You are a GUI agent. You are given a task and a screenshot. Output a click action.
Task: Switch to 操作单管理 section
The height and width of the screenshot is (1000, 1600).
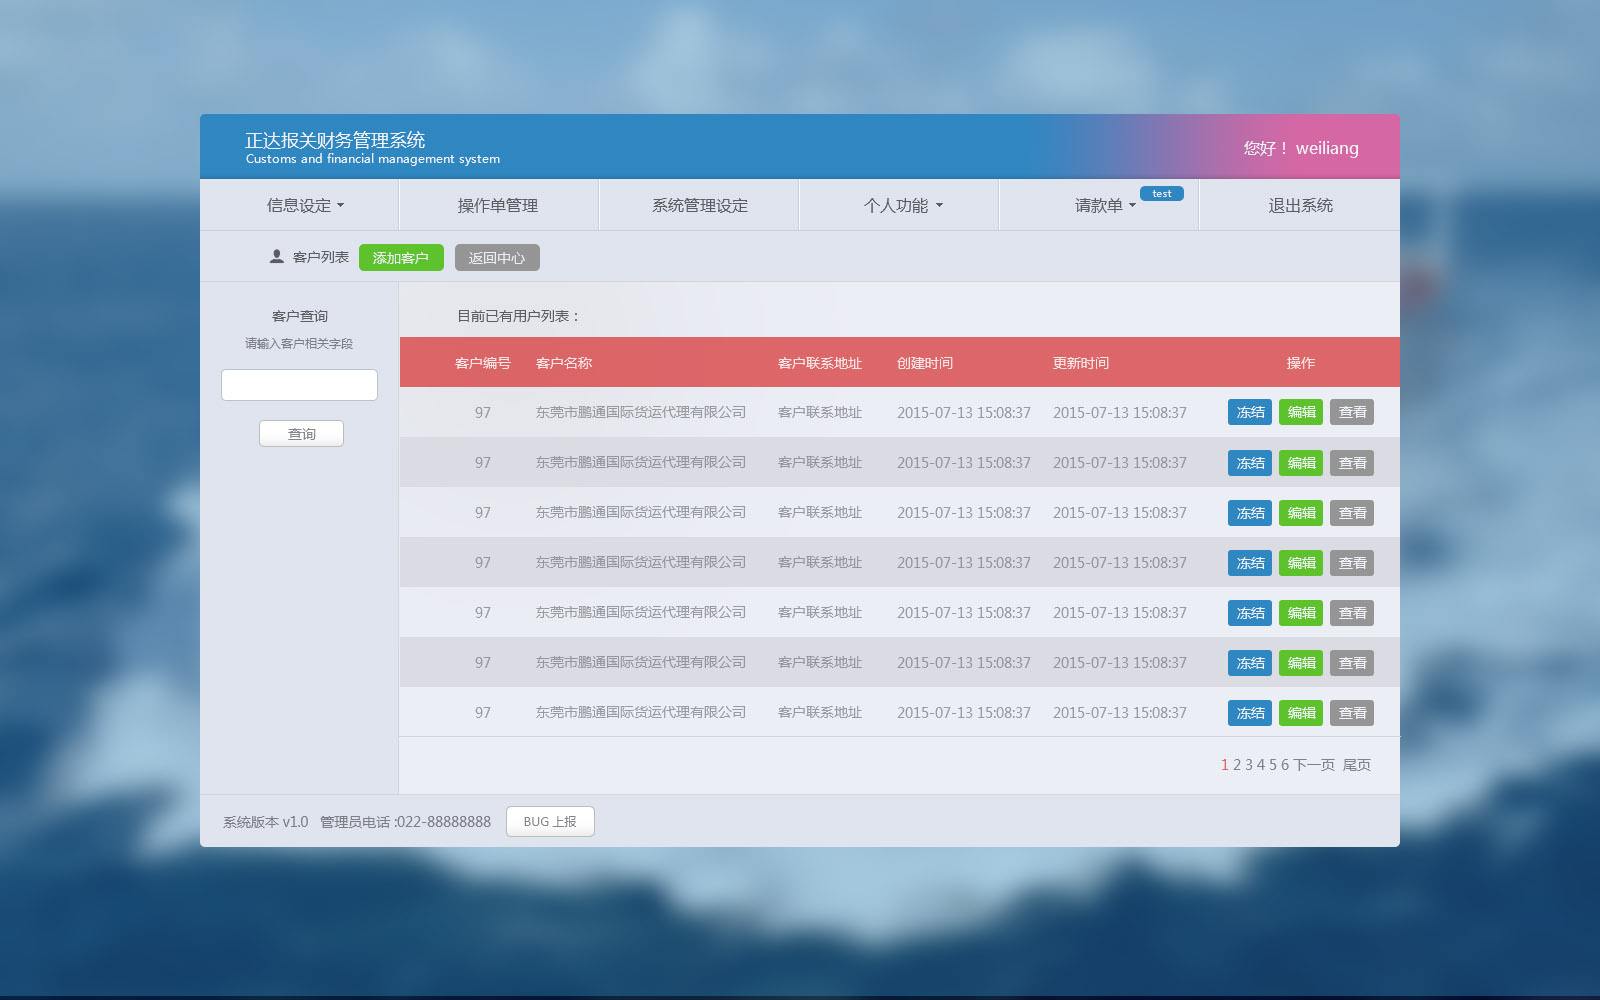pyautogui.click(x=497, y=205)
